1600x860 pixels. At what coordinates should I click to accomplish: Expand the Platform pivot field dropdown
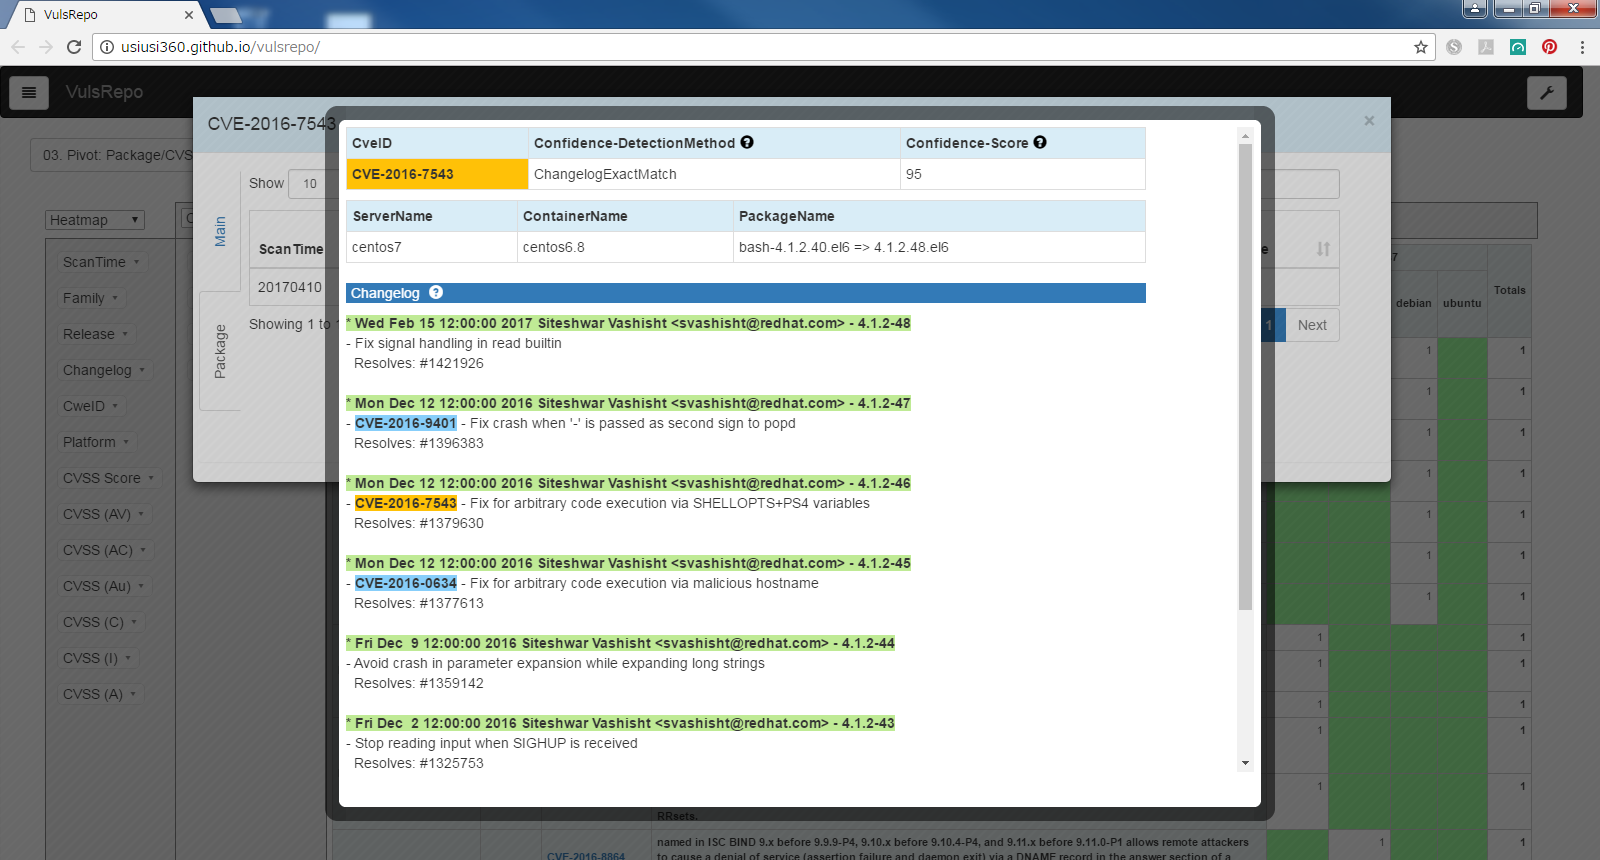pyautogui.click(x=126, y=442)
